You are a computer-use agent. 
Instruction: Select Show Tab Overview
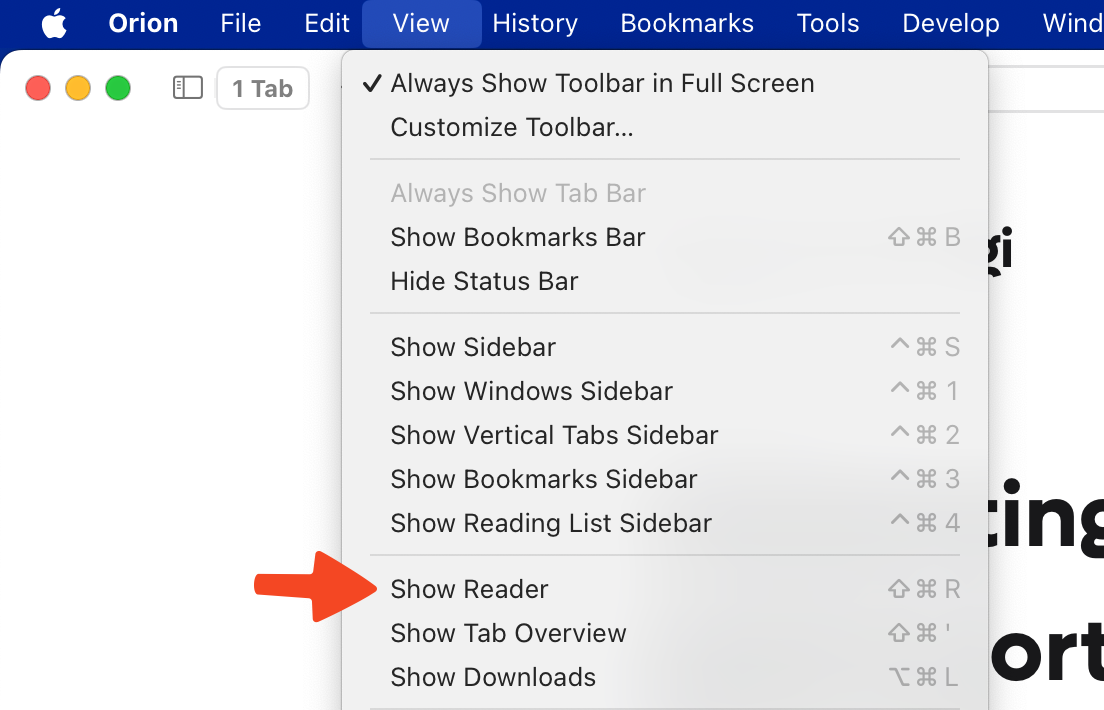(665, 633)
